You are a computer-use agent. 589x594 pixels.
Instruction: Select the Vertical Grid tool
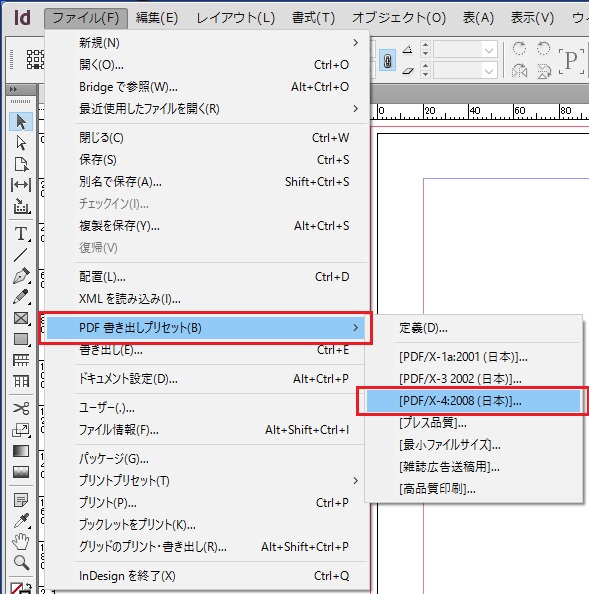[x=21, y=381]
